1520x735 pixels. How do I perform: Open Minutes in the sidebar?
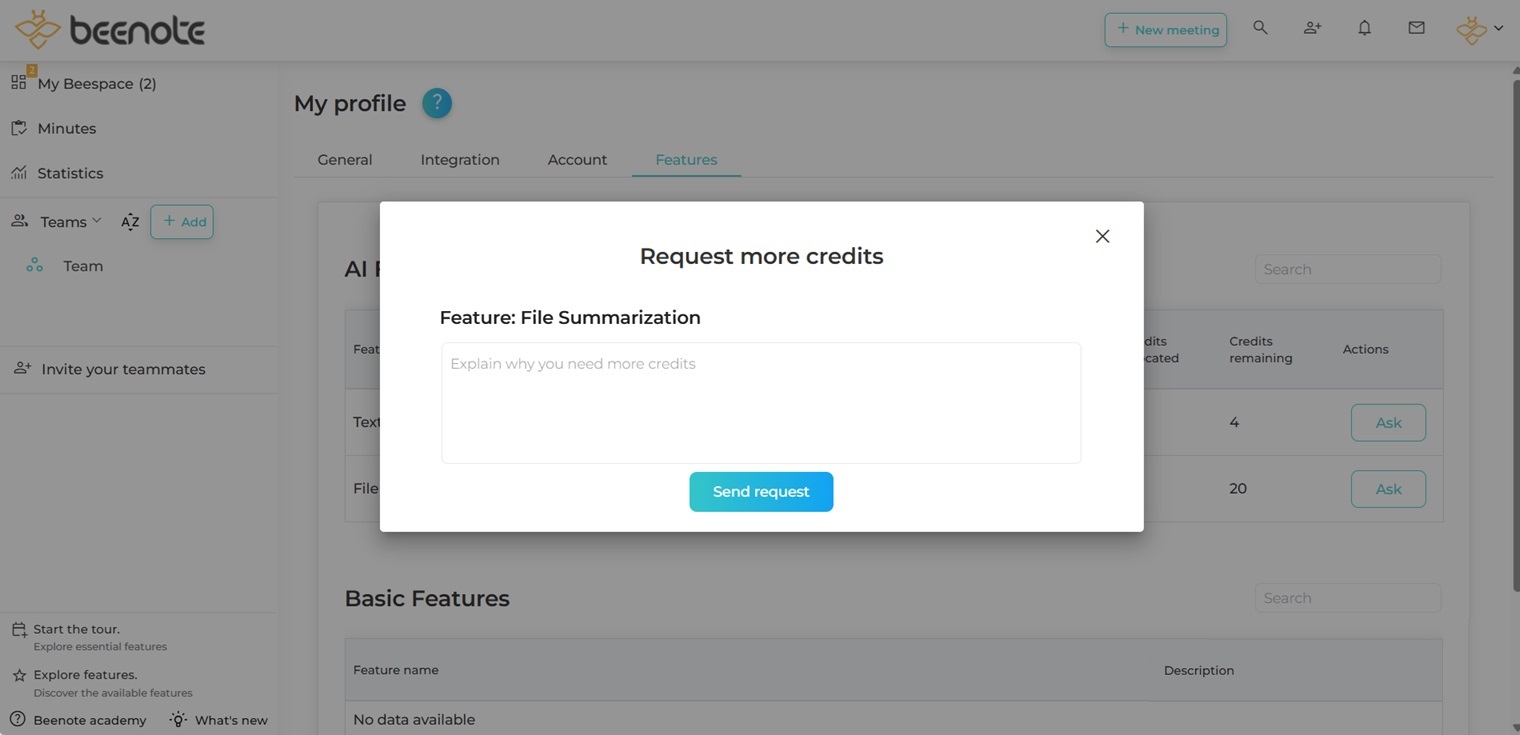[x=67, y=128]
